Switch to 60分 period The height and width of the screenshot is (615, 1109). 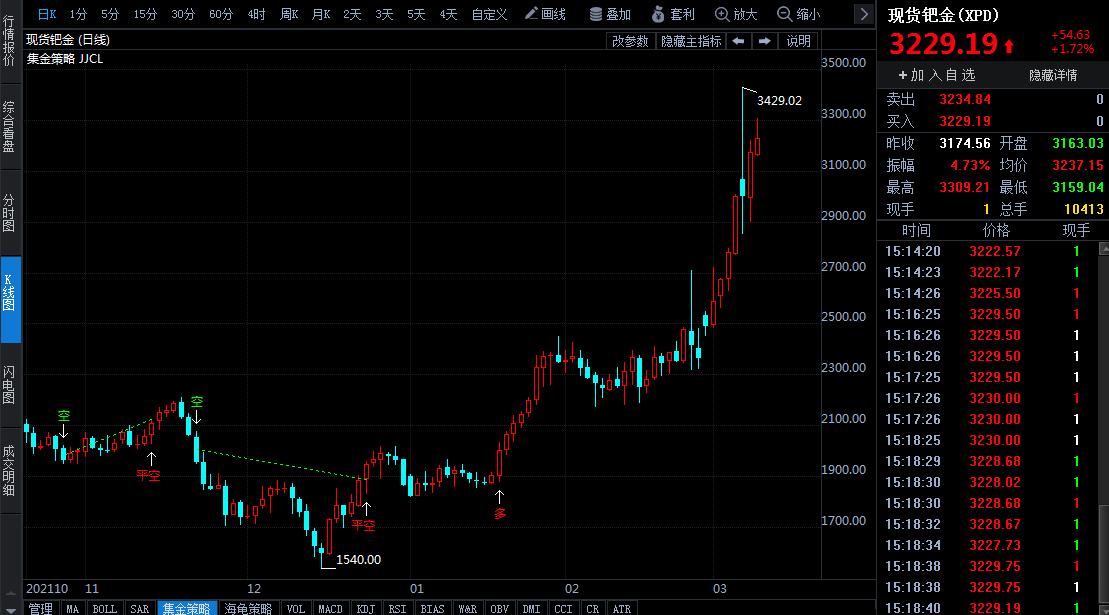pyautogui.click(x=221, y=14)
